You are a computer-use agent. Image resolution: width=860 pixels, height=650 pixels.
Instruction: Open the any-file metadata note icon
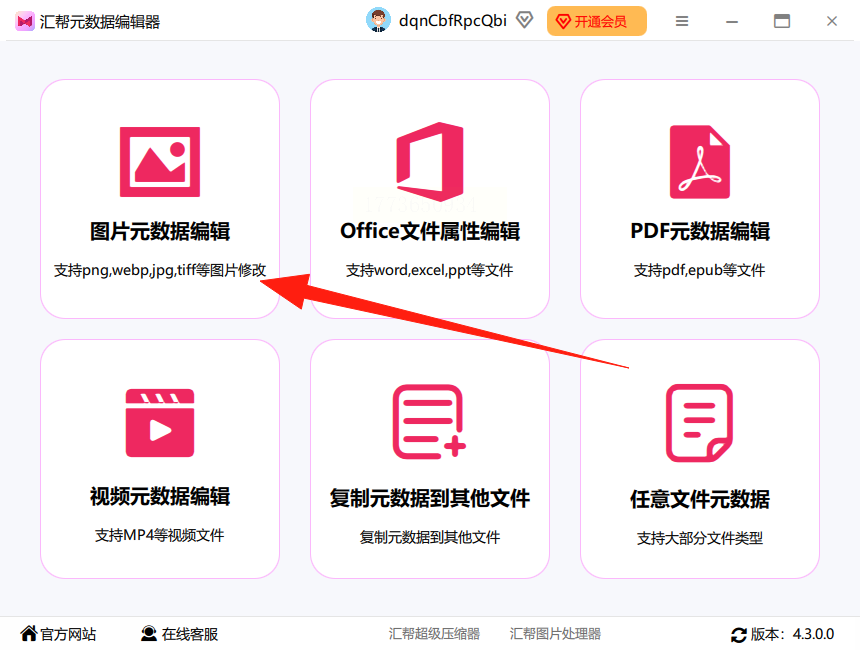coord(699,423)
